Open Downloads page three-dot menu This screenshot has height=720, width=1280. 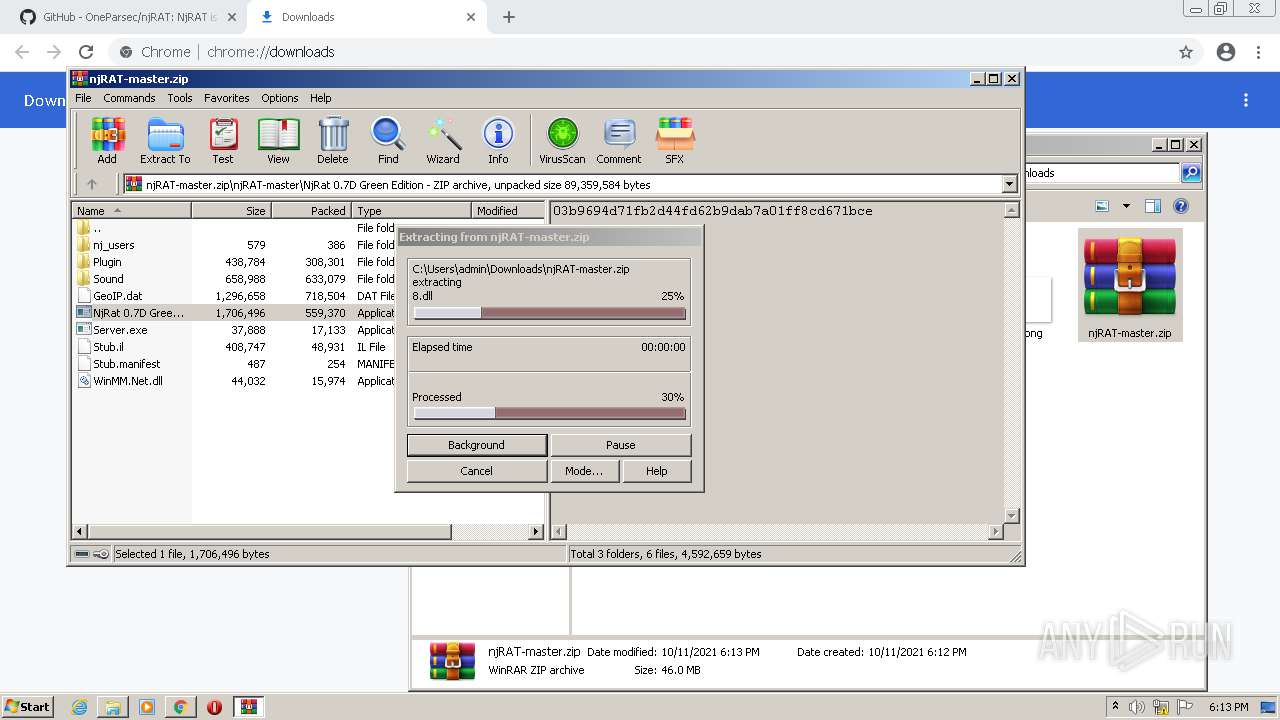coord(1246,100)
